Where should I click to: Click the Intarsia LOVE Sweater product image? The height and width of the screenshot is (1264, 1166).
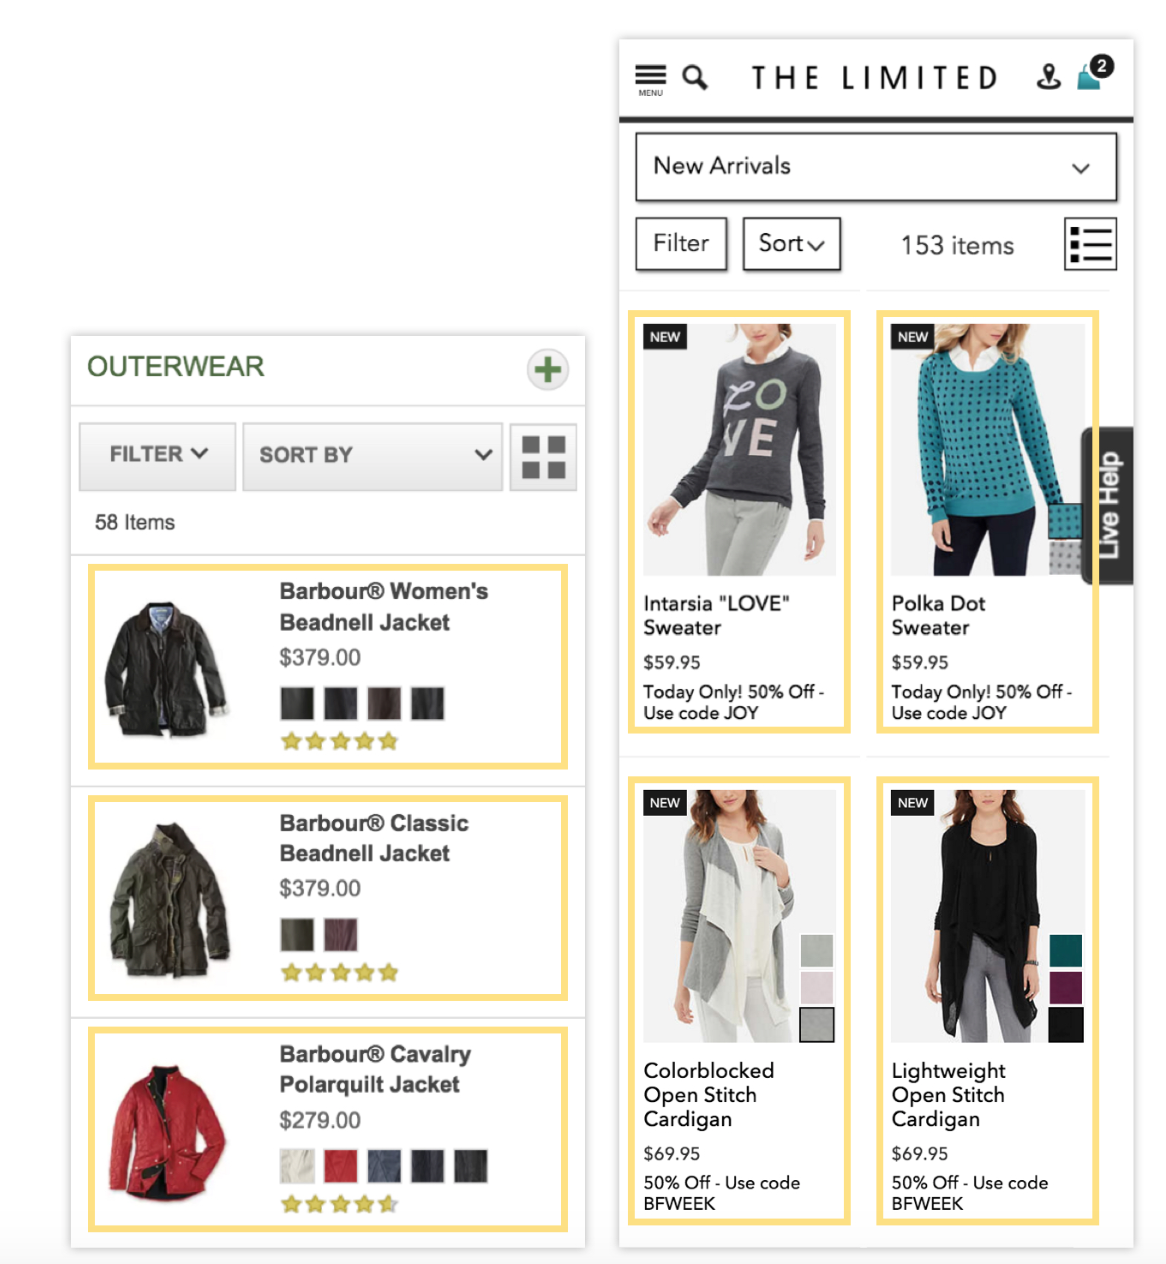739,449
